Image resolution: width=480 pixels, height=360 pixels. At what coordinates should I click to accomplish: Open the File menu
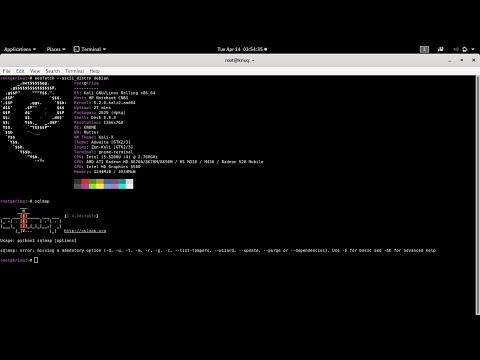coord(6,71)
